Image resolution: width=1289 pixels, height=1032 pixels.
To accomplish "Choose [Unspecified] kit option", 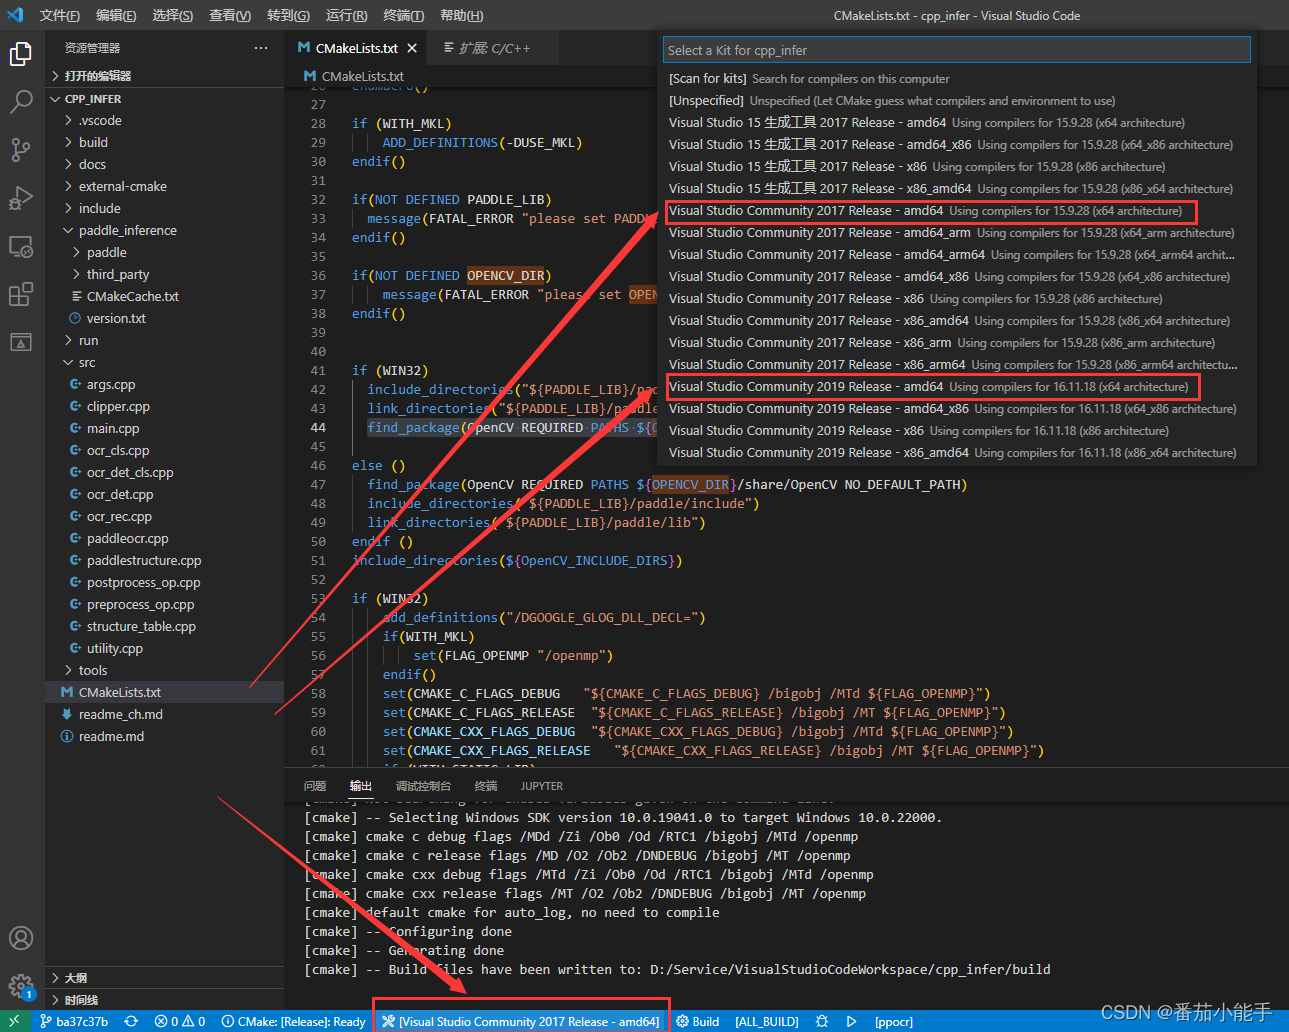I will (959, 101).
